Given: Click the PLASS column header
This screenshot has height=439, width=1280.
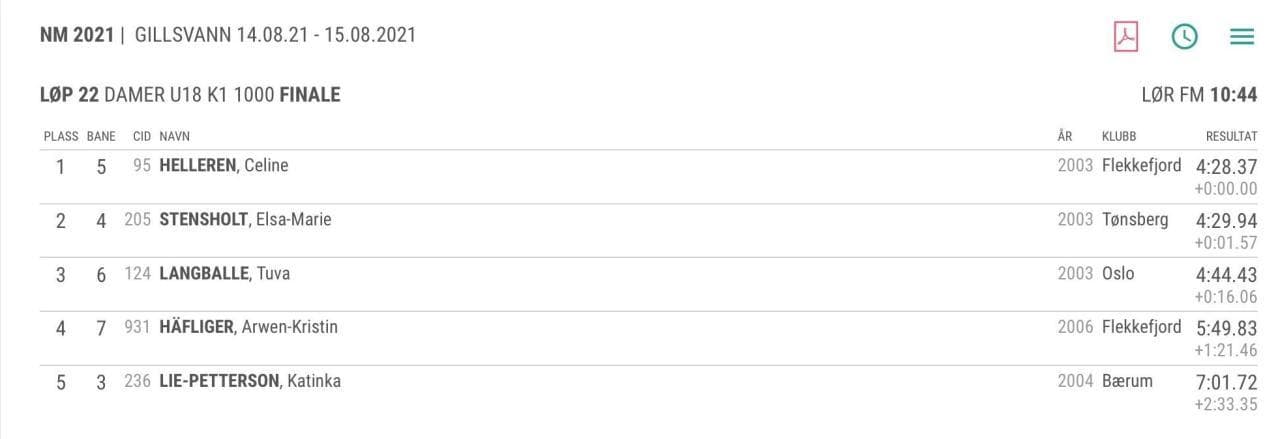Looking at the screenshot, I should pos(60,136).
